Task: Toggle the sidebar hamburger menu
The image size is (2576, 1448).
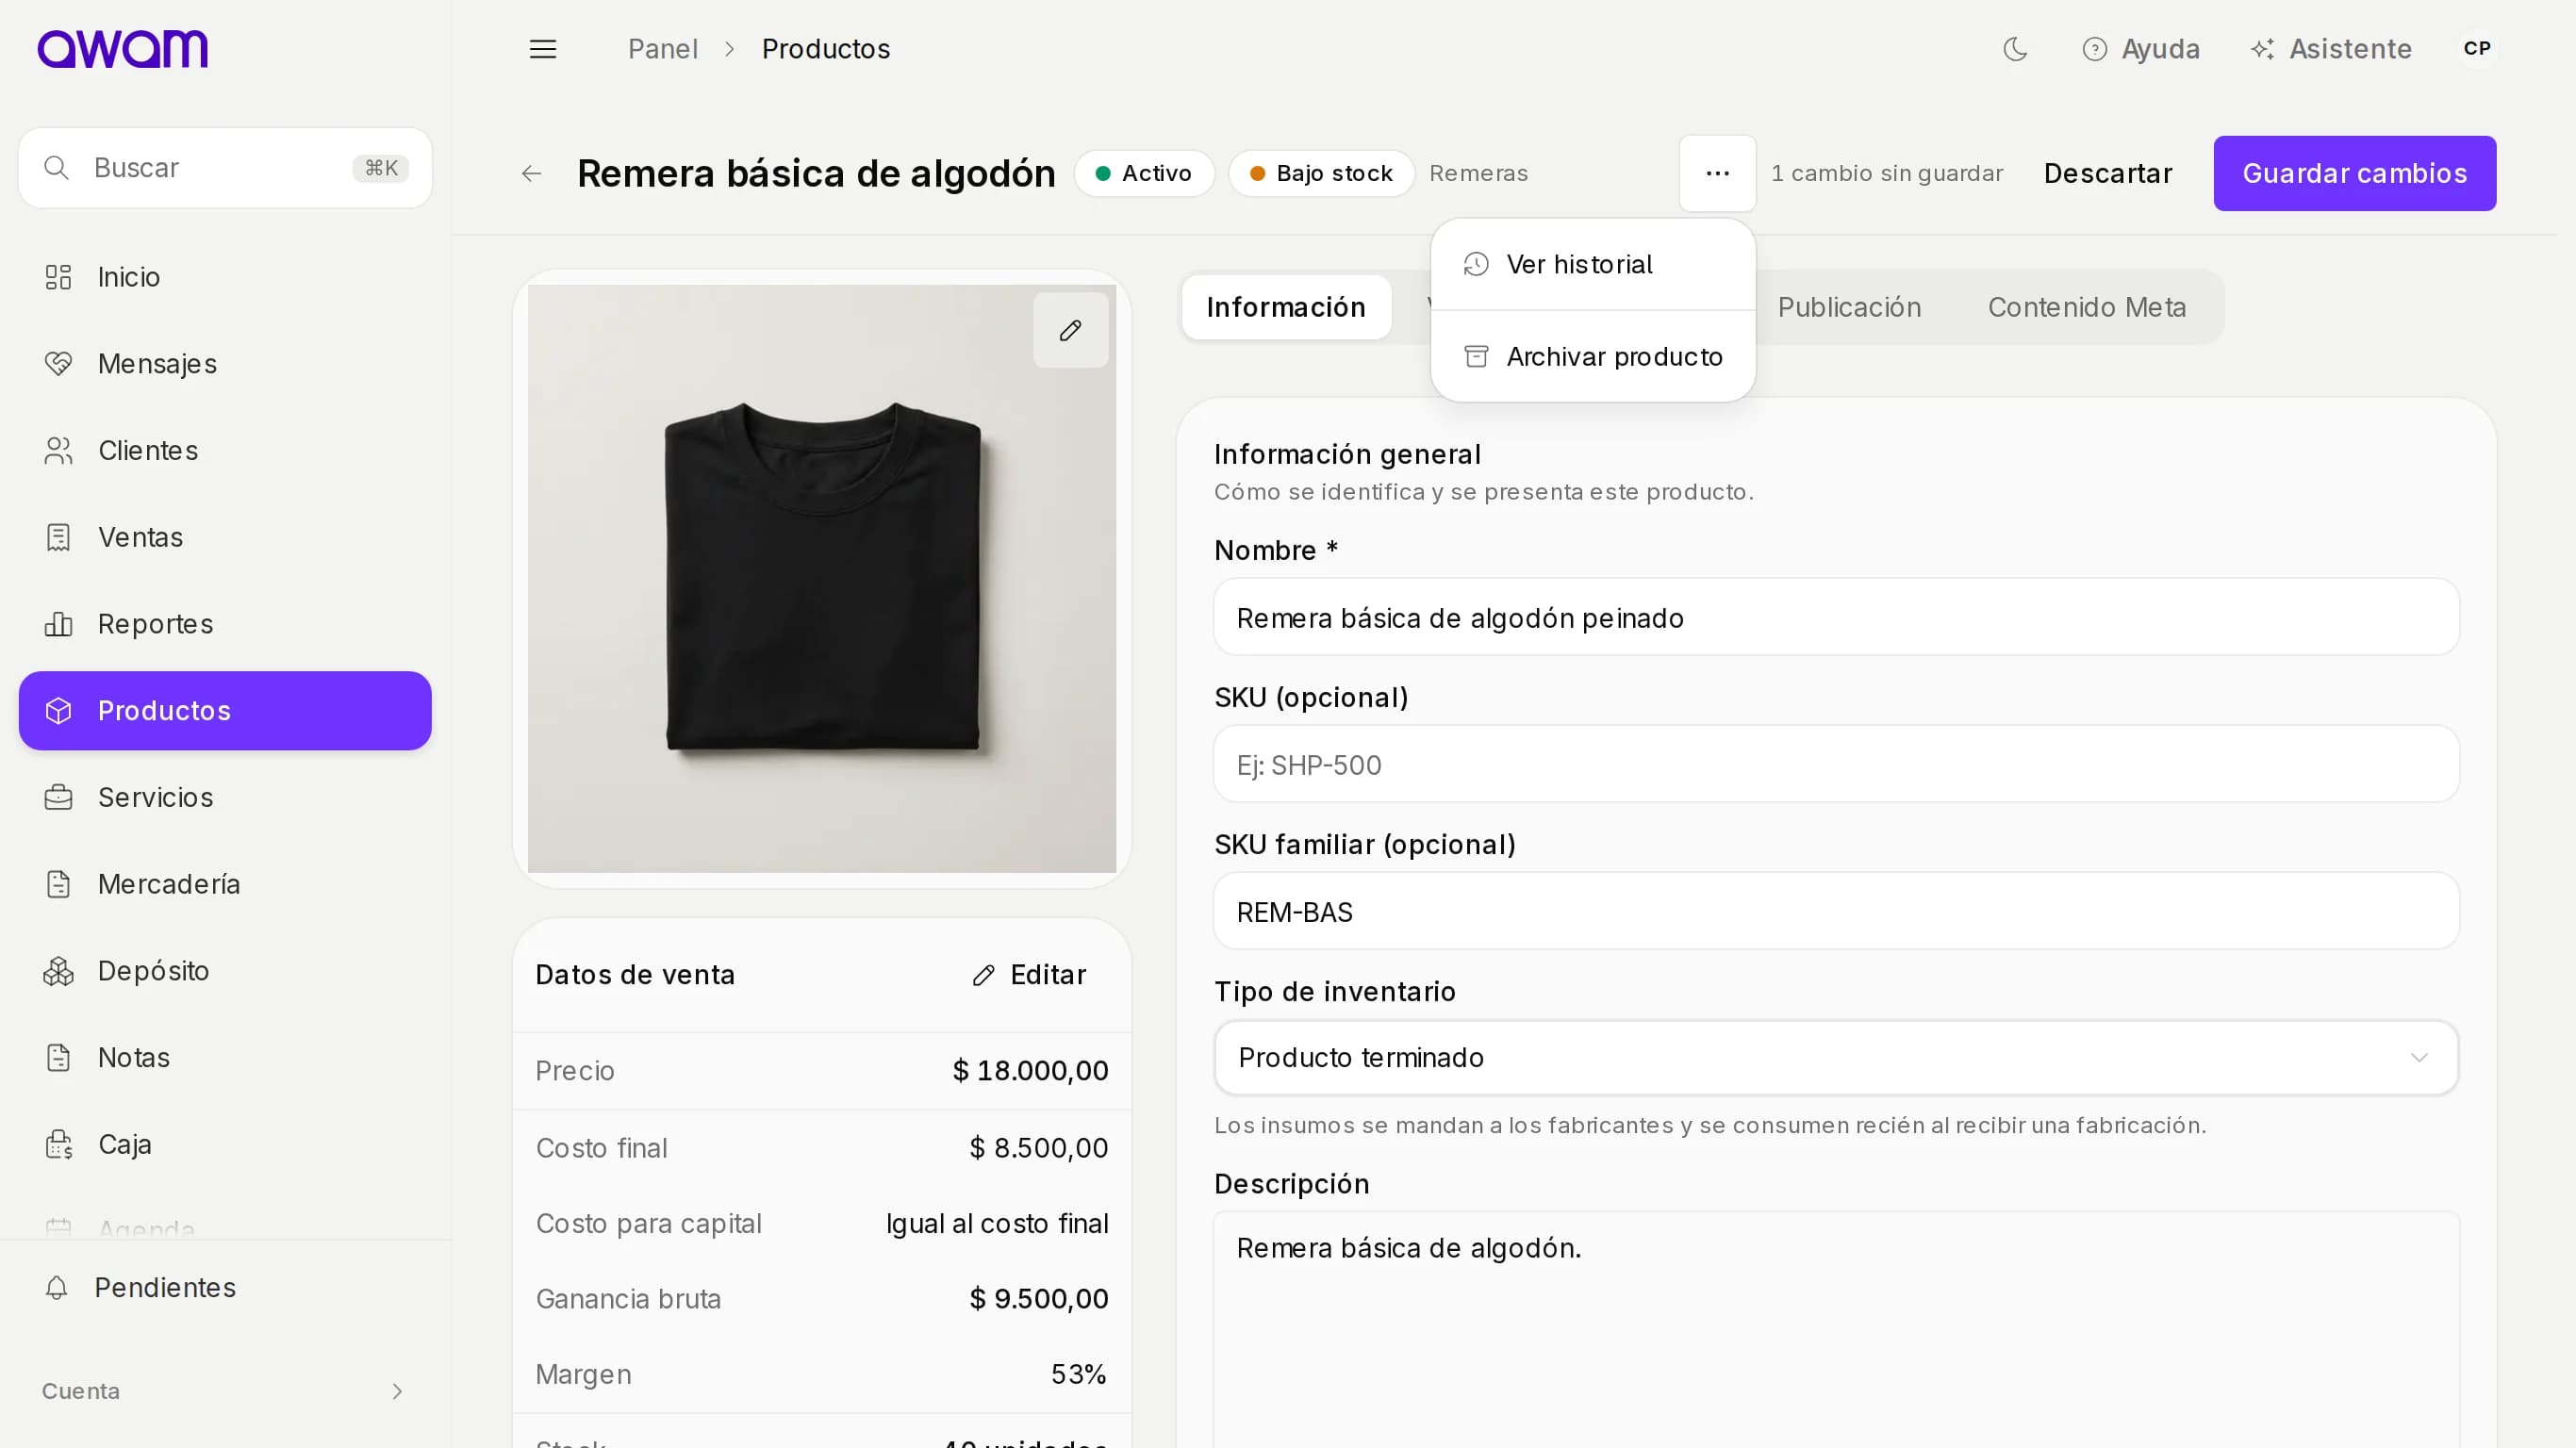Action: [543, 49]
